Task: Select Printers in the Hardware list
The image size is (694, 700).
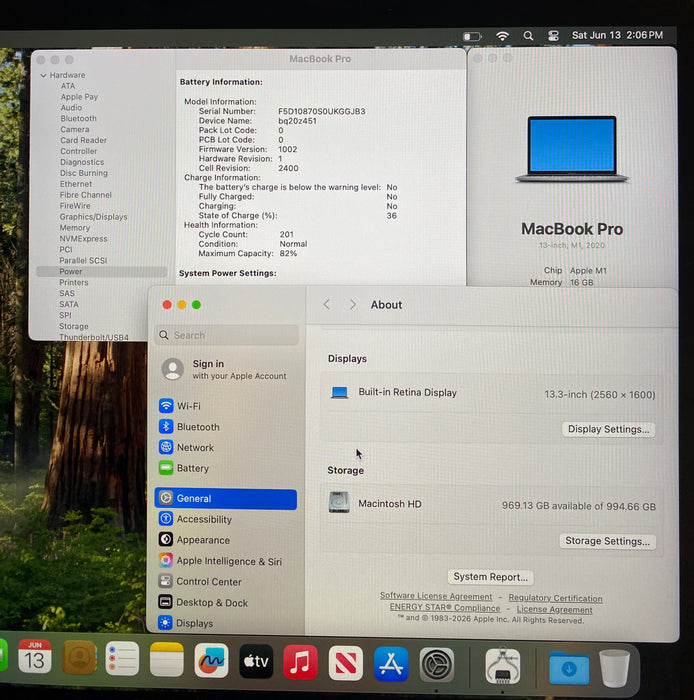Action: [x=74, y=283]
